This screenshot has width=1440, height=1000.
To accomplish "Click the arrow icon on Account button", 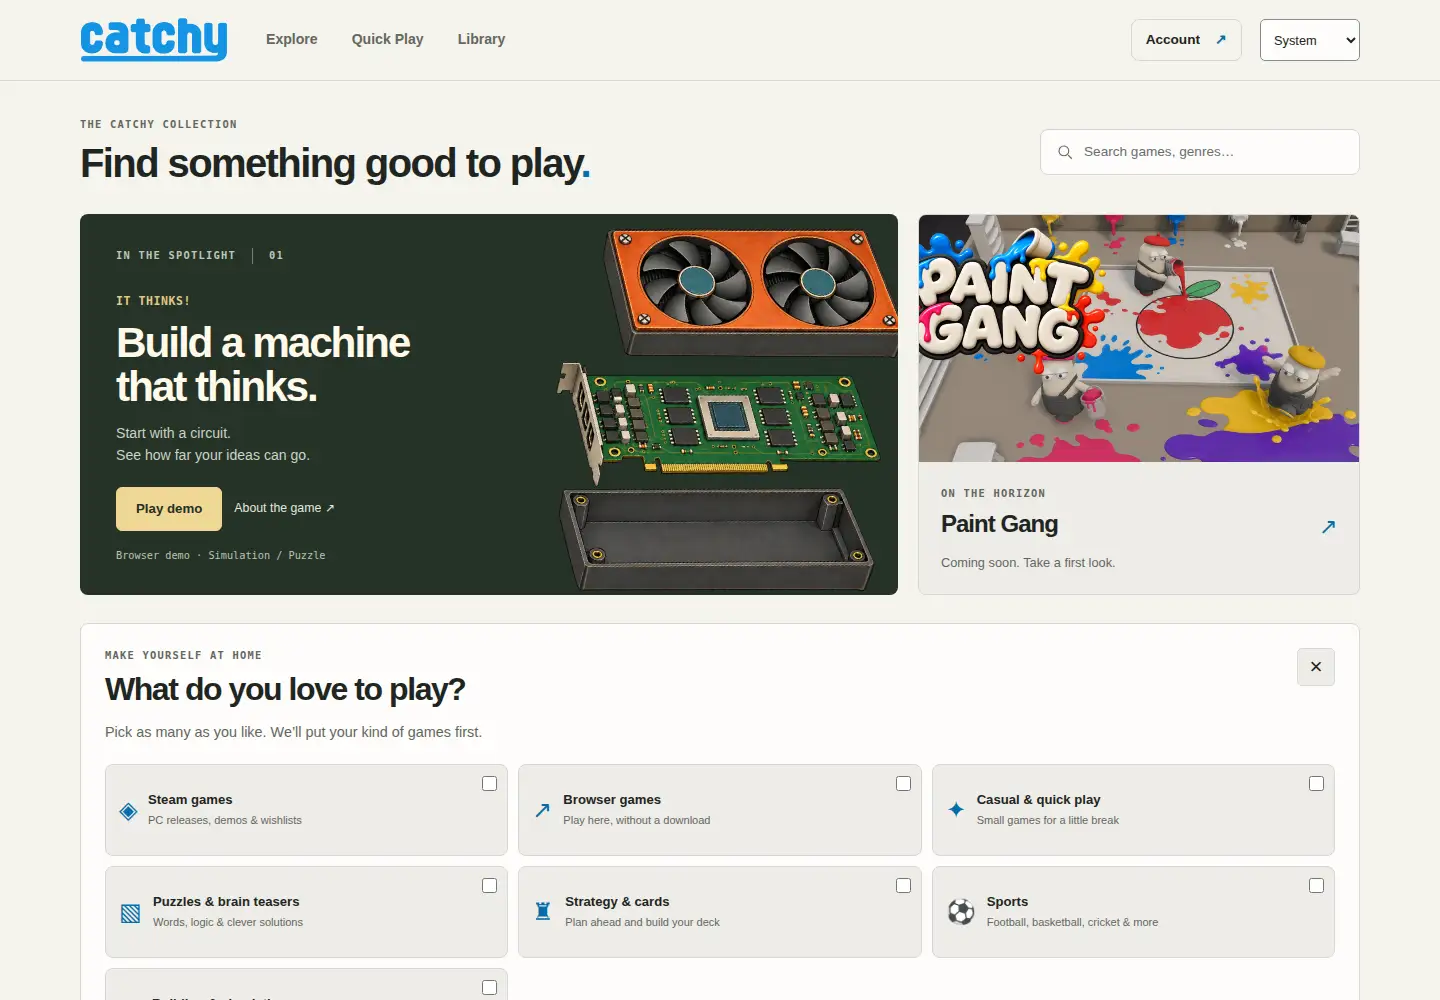I will tap(1221, 40).
